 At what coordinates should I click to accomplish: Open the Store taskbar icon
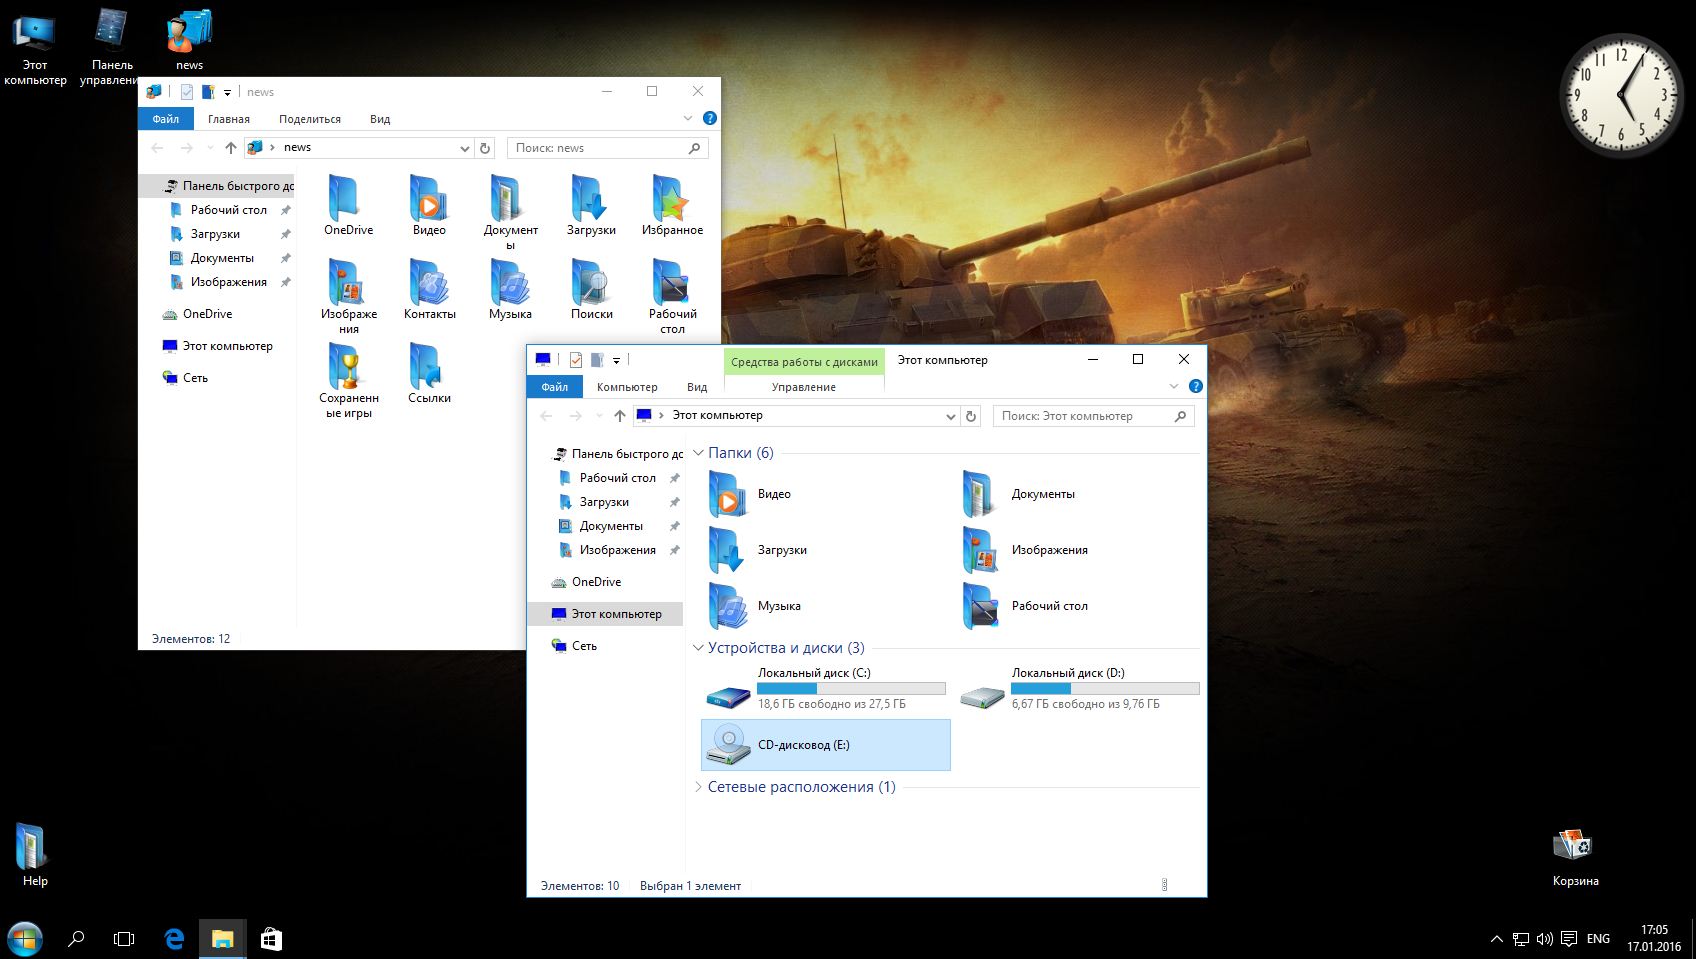(271, 939)
